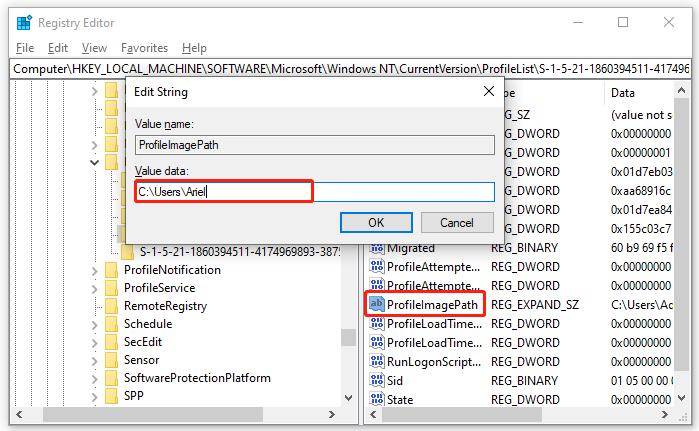Image resolution: width=699 pixels, height=431 pixels.
Task: Minimize the Registry Editor window
Action: 578,22
